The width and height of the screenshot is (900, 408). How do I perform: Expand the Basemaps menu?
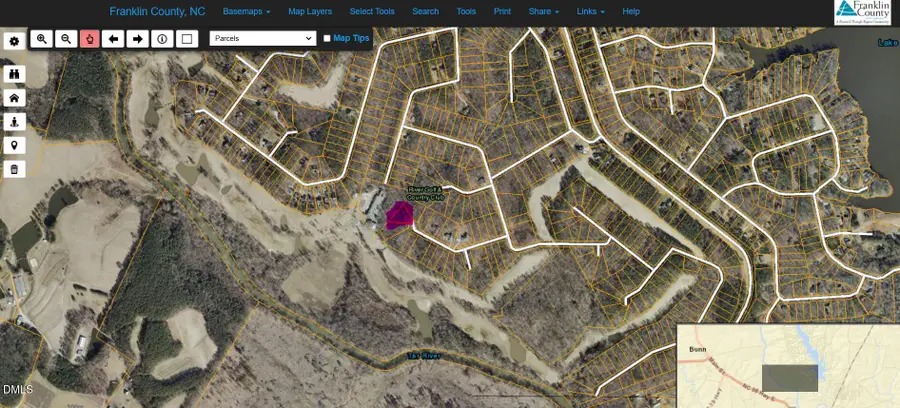pos(246,11)
